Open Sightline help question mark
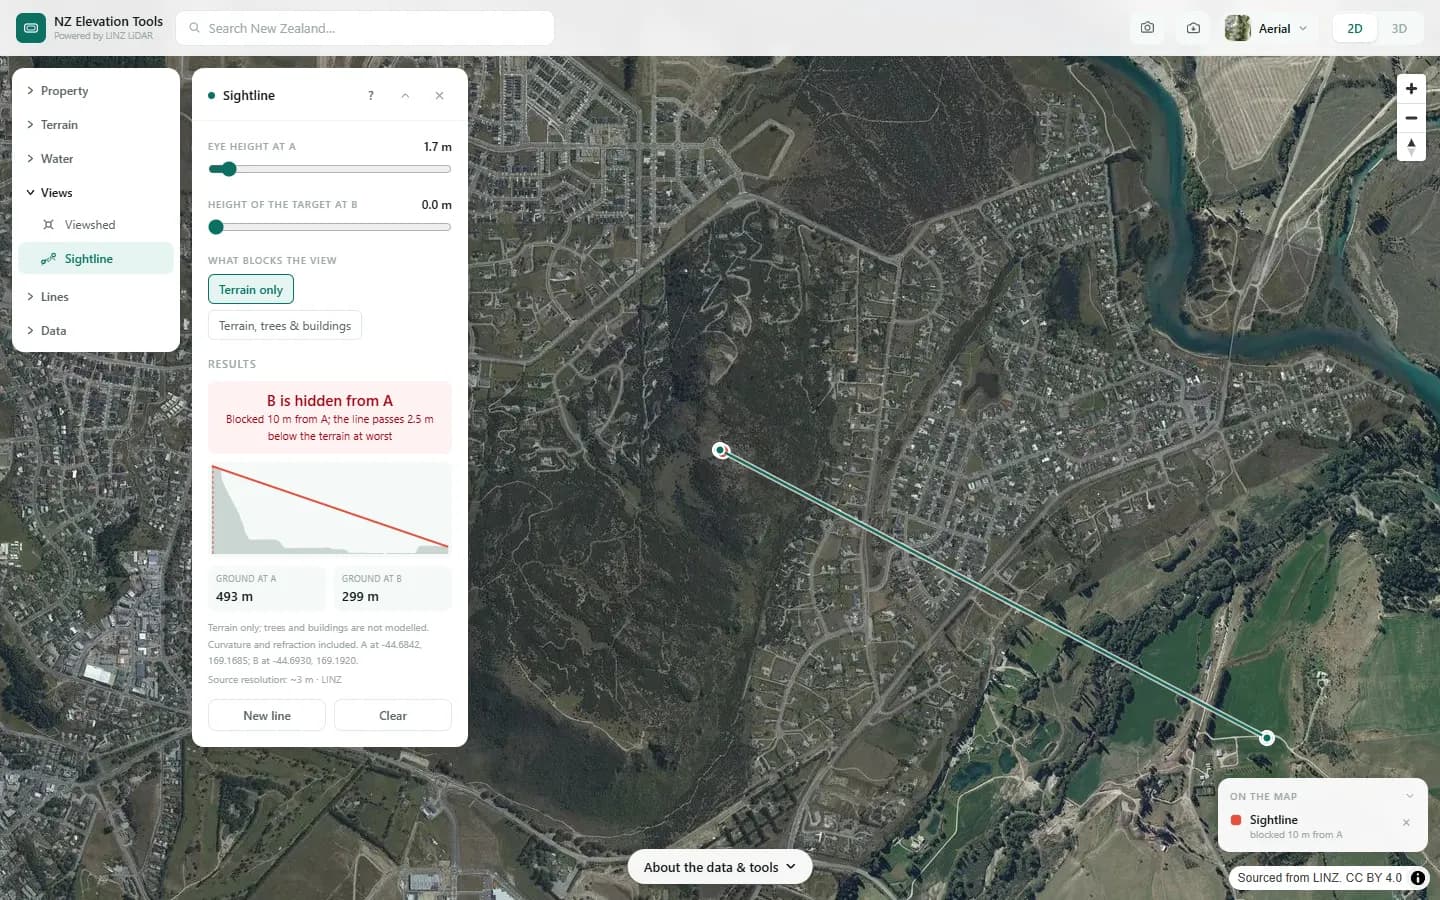This screenshot has width=1440, height=900. click(x=371, y=96)
